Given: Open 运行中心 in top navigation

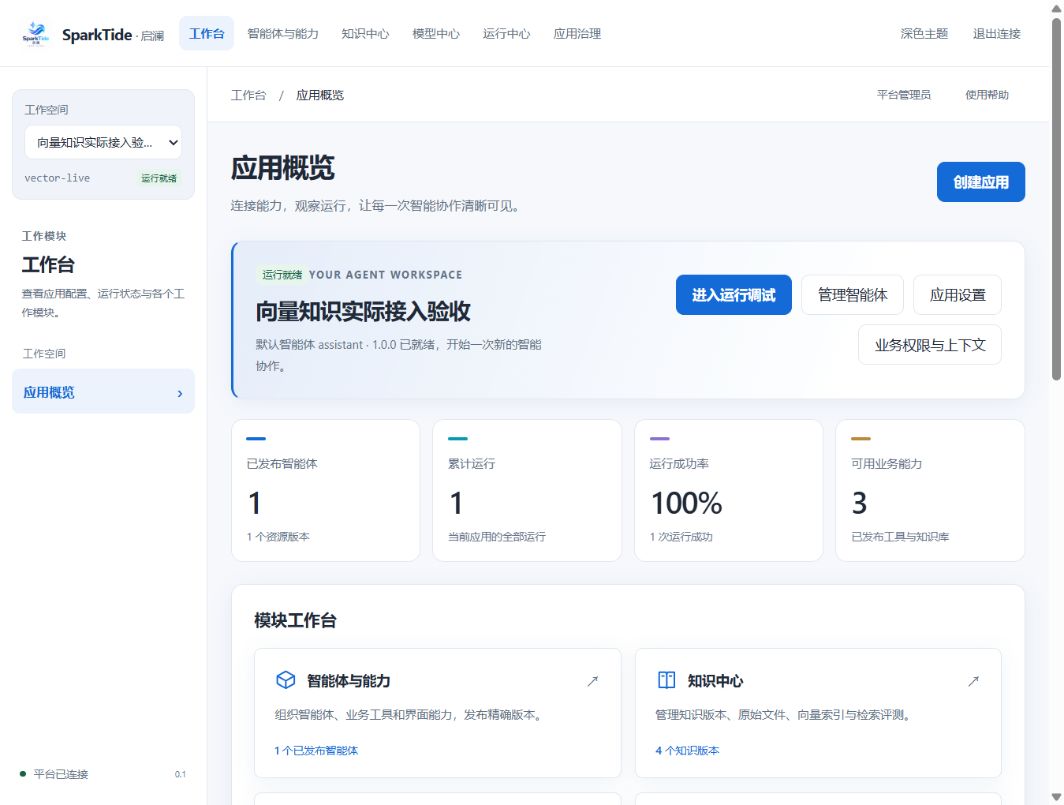Looking at the screenshot, I should pos(506,33).
